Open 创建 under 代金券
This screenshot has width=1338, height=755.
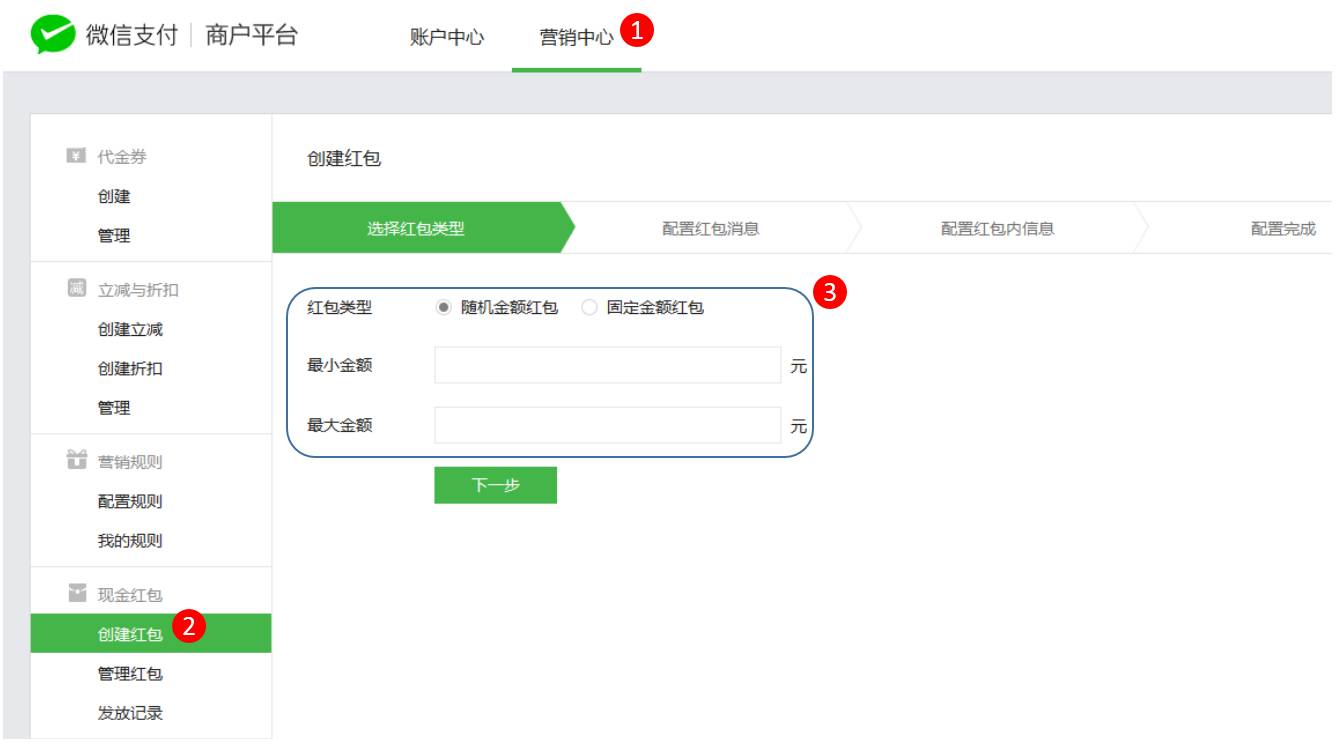pos(114,196)
